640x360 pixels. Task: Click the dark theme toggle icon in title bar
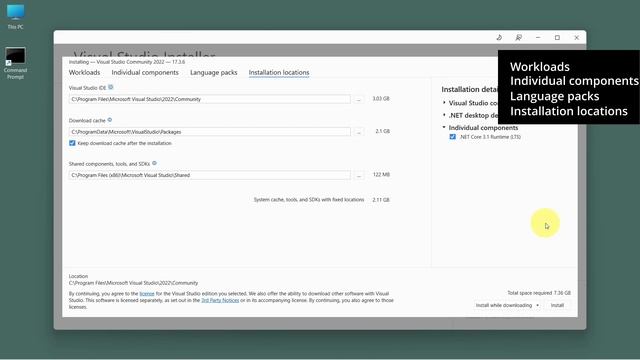tap(499, 38)
